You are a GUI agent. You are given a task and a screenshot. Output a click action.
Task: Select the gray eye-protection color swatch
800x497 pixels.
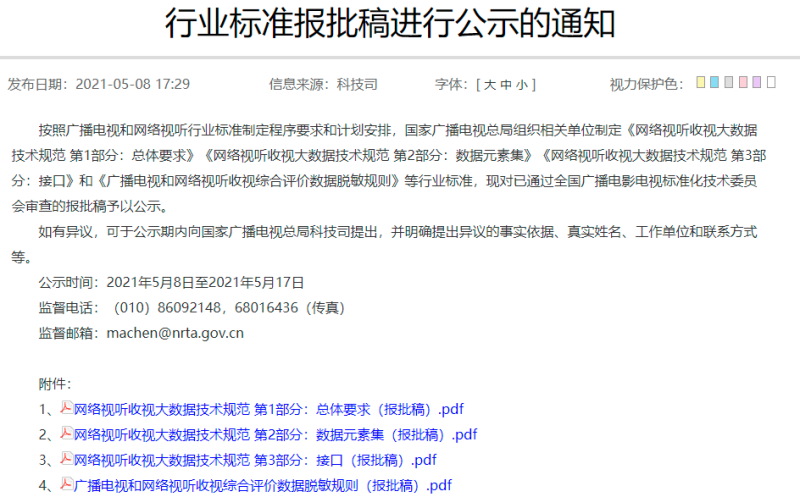click(729, 82)
